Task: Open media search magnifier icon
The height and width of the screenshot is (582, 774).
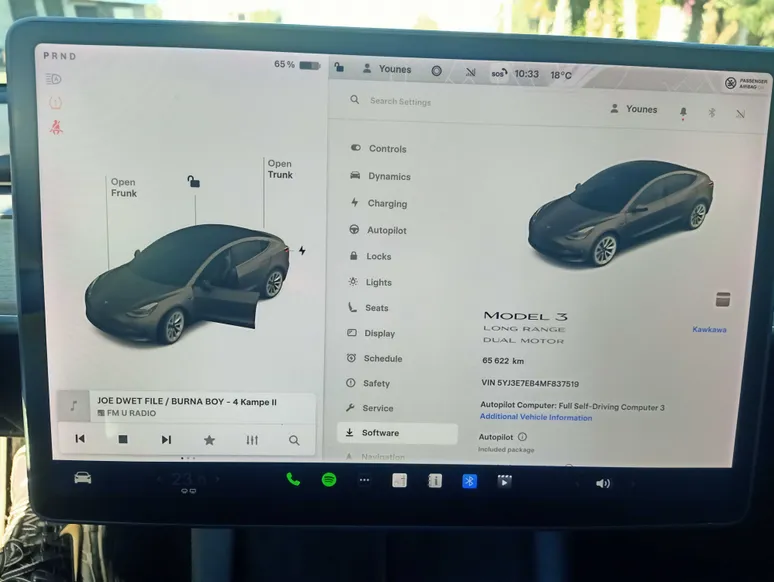Action: [294, 440]
